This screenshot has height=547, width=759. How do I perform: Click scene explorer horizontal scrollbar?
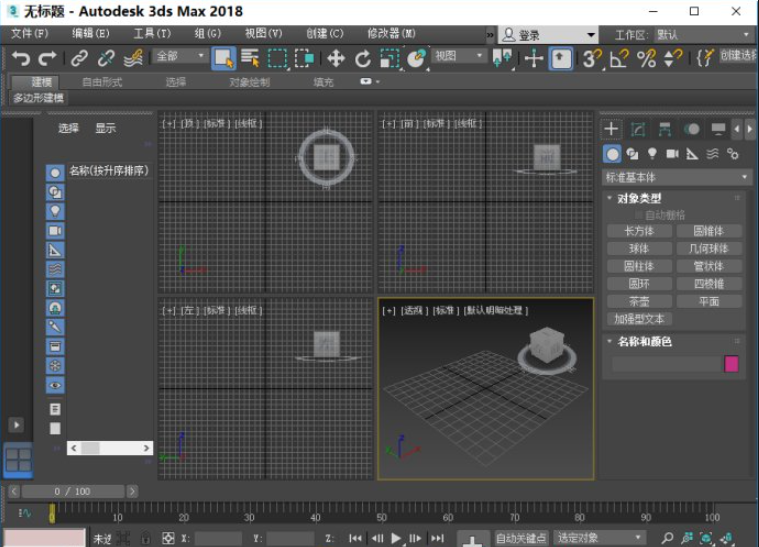coord(110,448)
